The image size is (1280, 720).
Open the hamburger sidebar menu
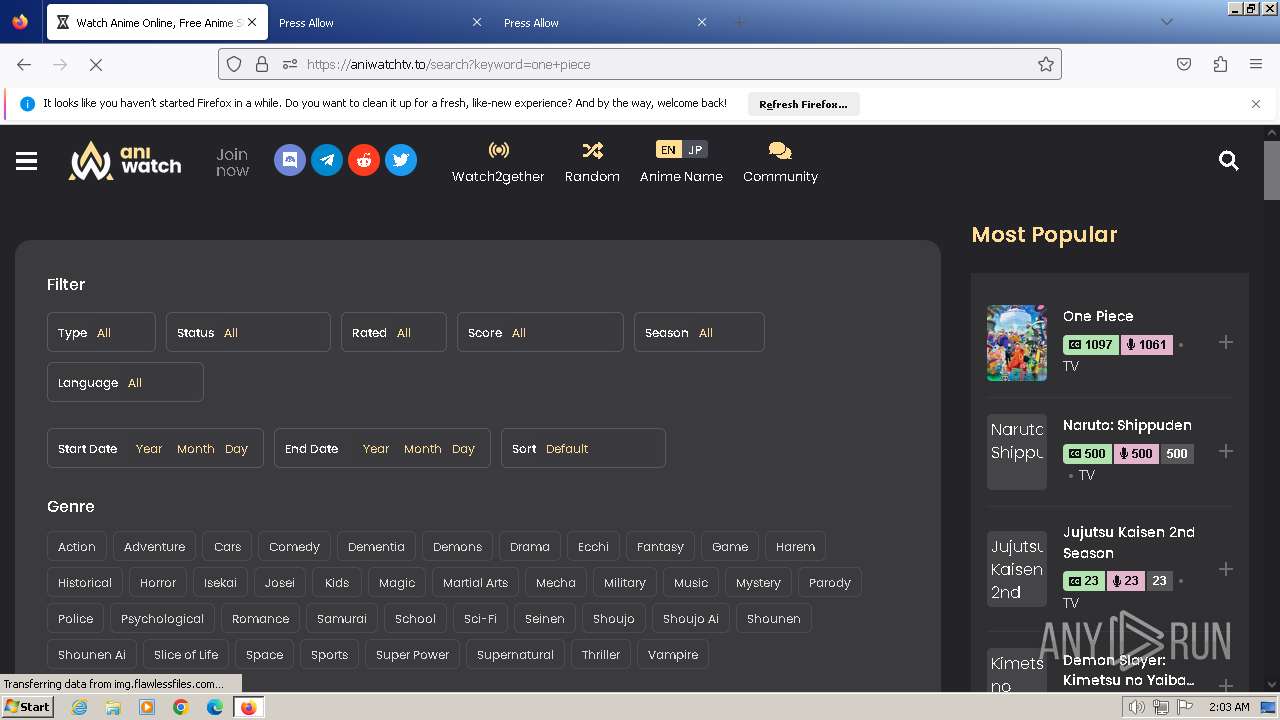point(26,161)
